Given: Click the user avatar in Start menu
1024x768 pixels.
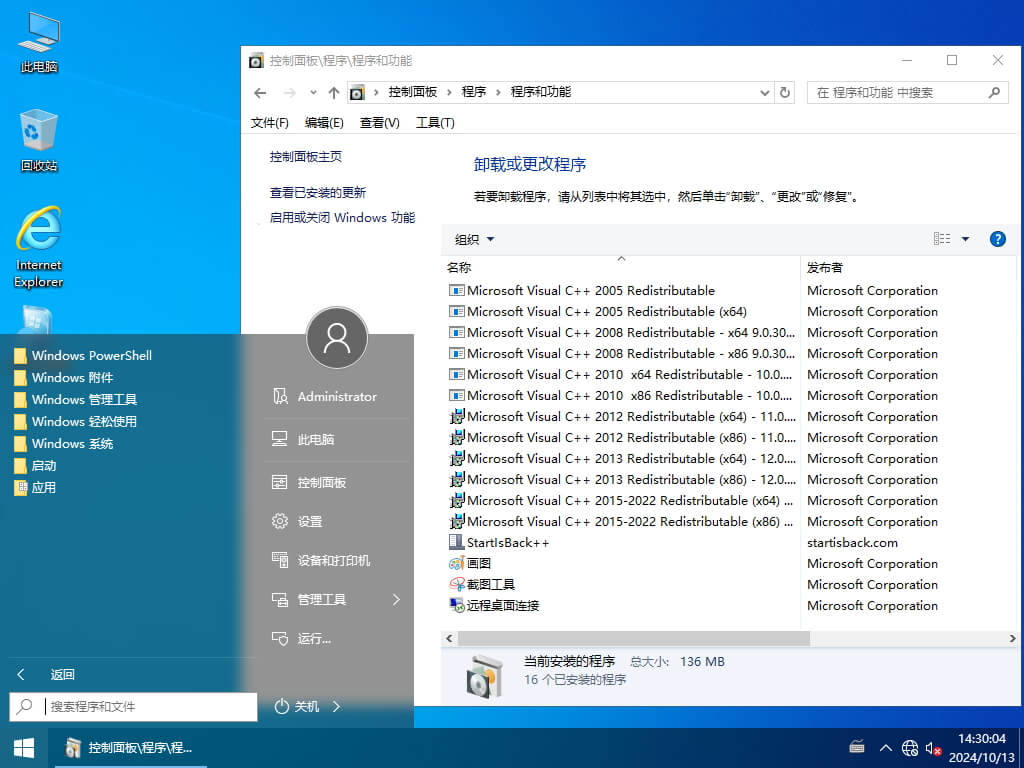Looking at the screenshot, I should coord(337,338).
